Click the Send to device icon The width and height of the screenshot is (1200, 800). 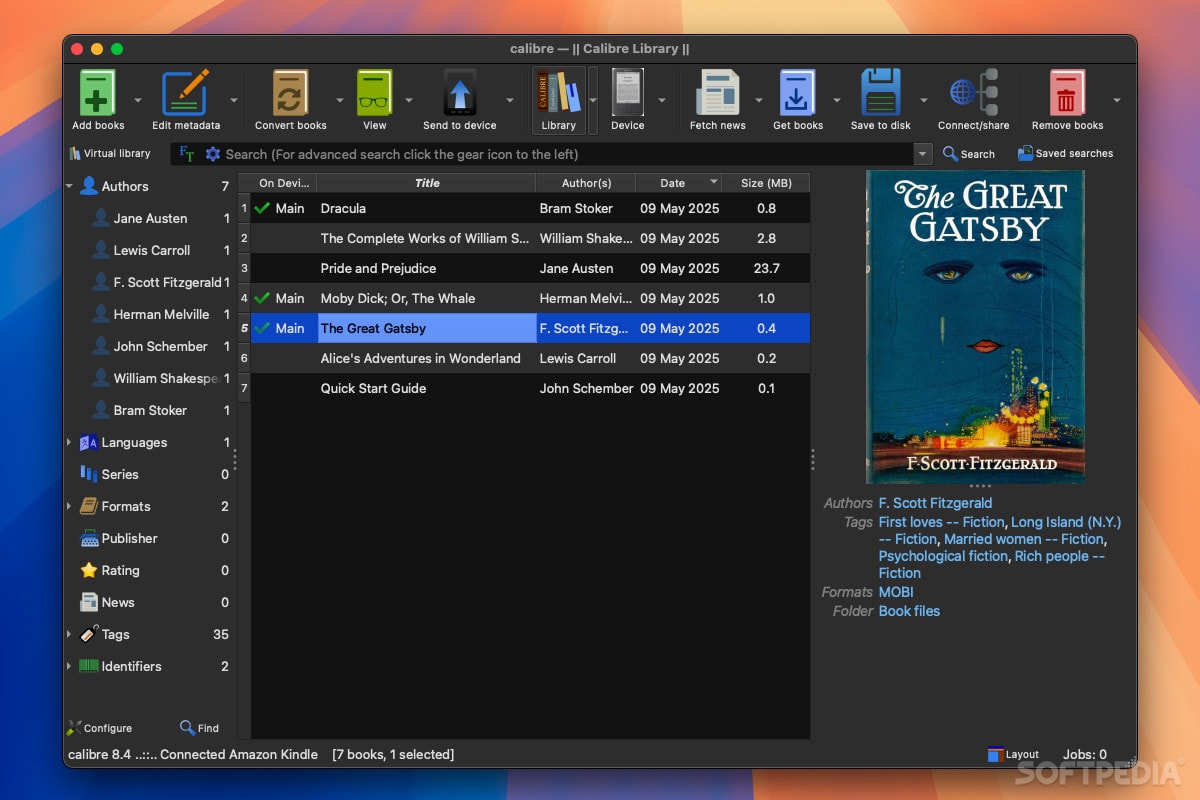coord(459,94)
